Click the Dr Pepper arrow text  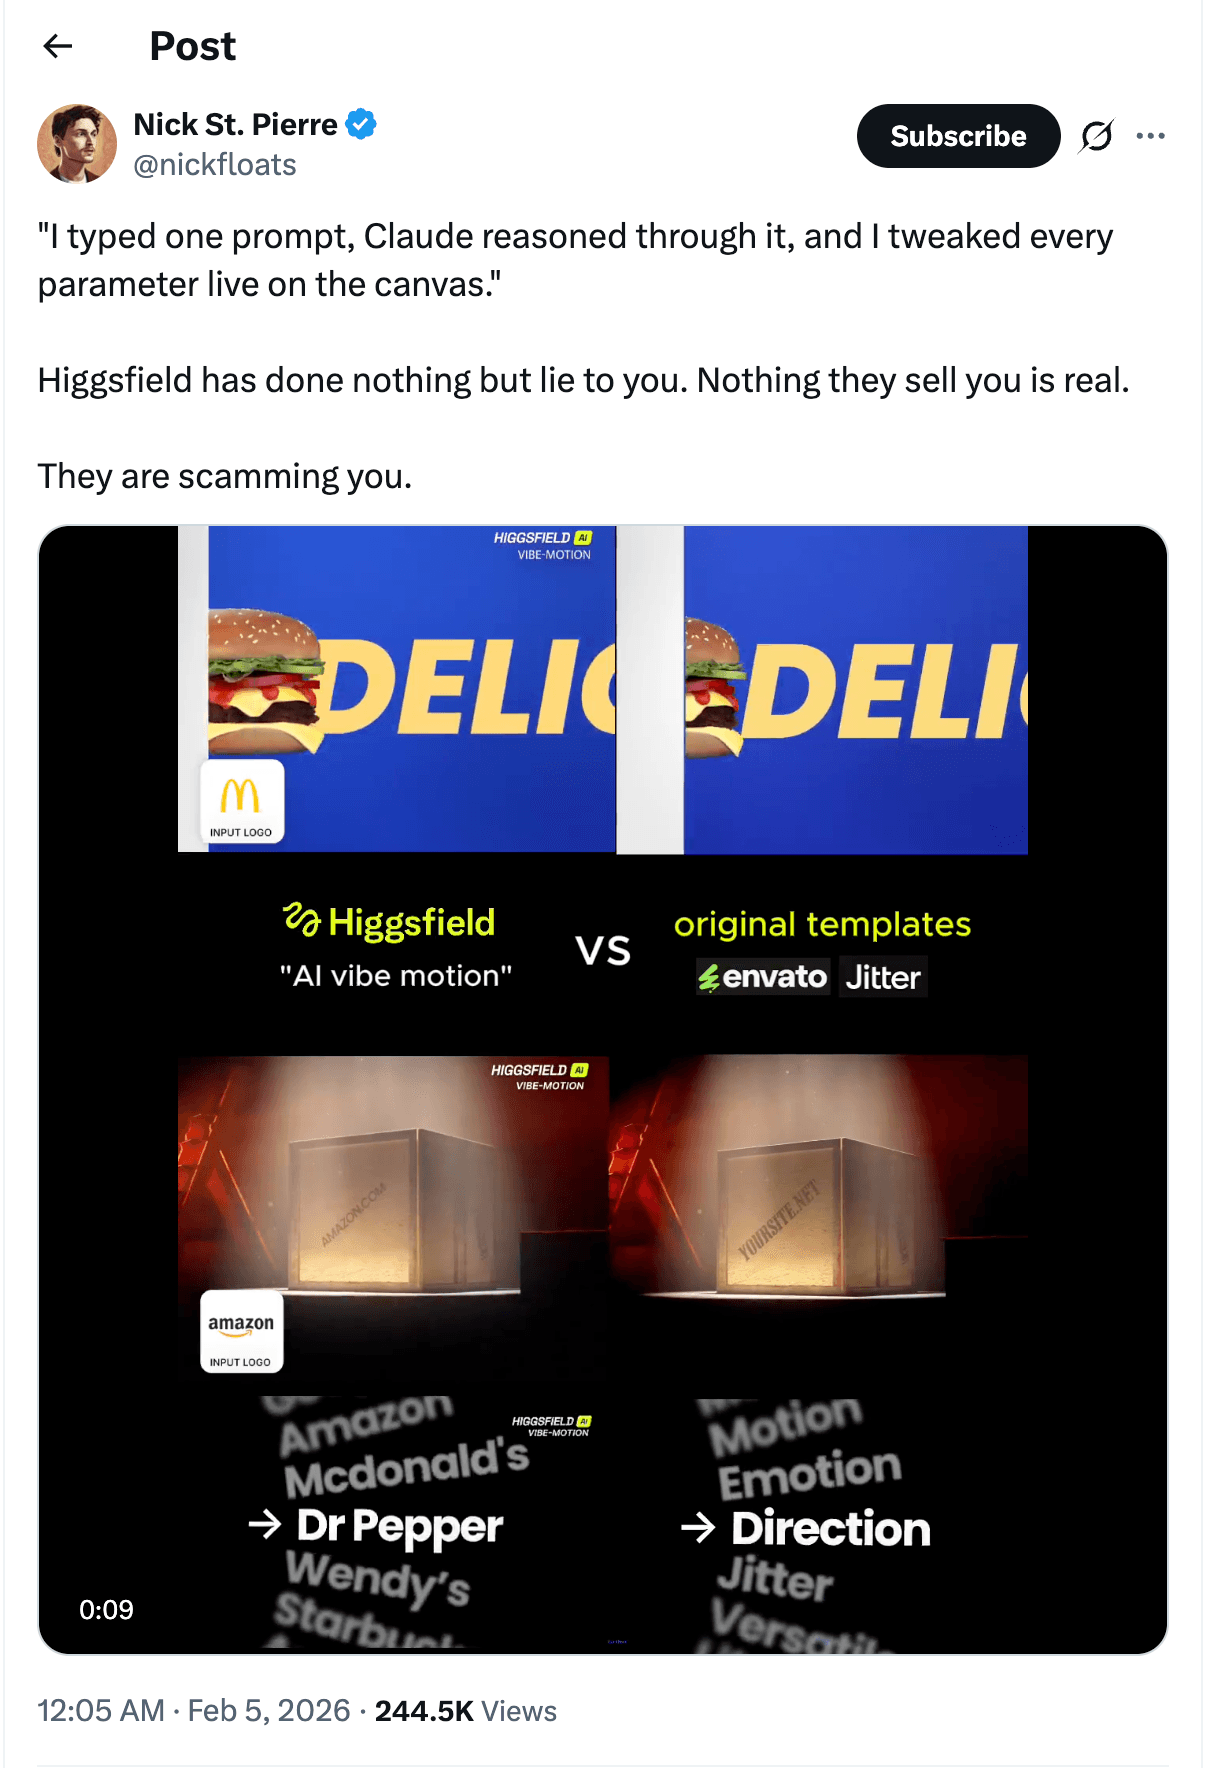tap(376, 1526)
